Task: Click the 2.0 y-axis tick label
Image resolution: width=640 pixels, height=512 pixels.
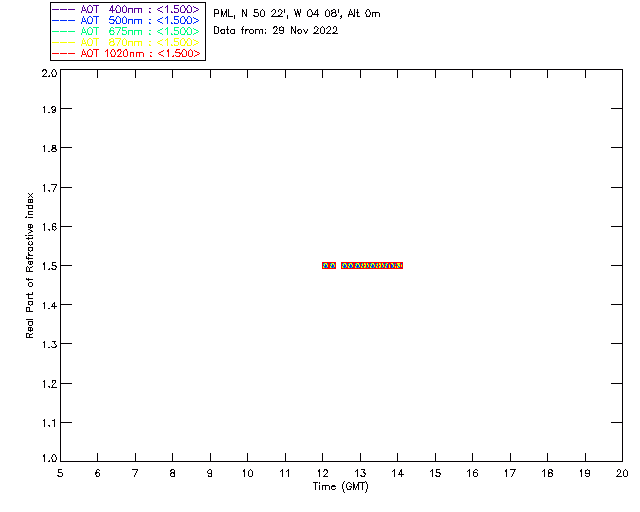Action: [49, 74]
